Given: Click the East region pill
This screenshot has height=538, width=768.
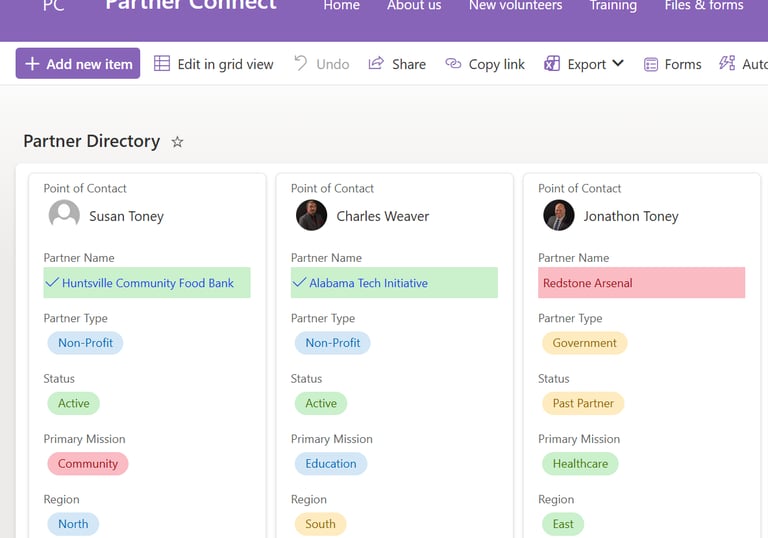Looking at the screenshot, I should pos(563,524).
